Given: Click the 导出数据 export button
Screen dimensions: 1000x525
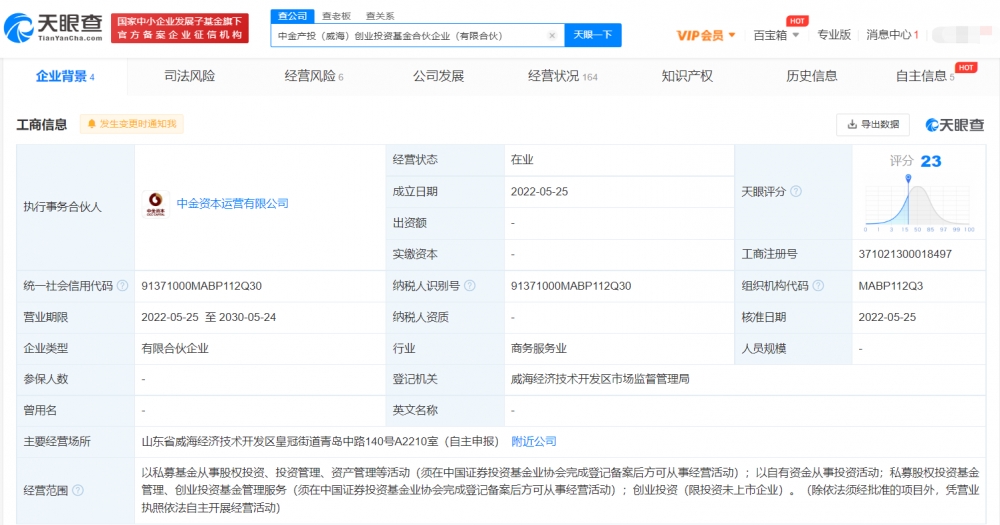Looking at the screenshot, I should [x=873, y=125].
